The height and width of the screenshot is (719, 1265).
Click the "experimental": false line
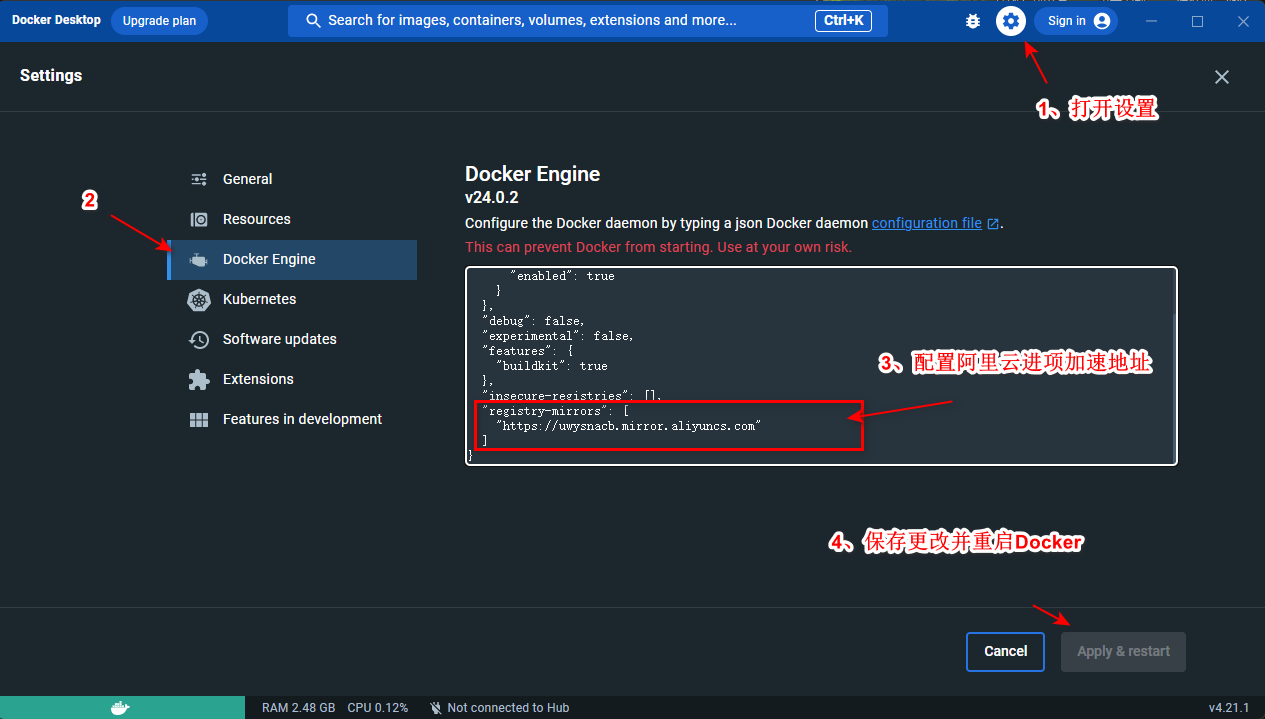[557, 335]
